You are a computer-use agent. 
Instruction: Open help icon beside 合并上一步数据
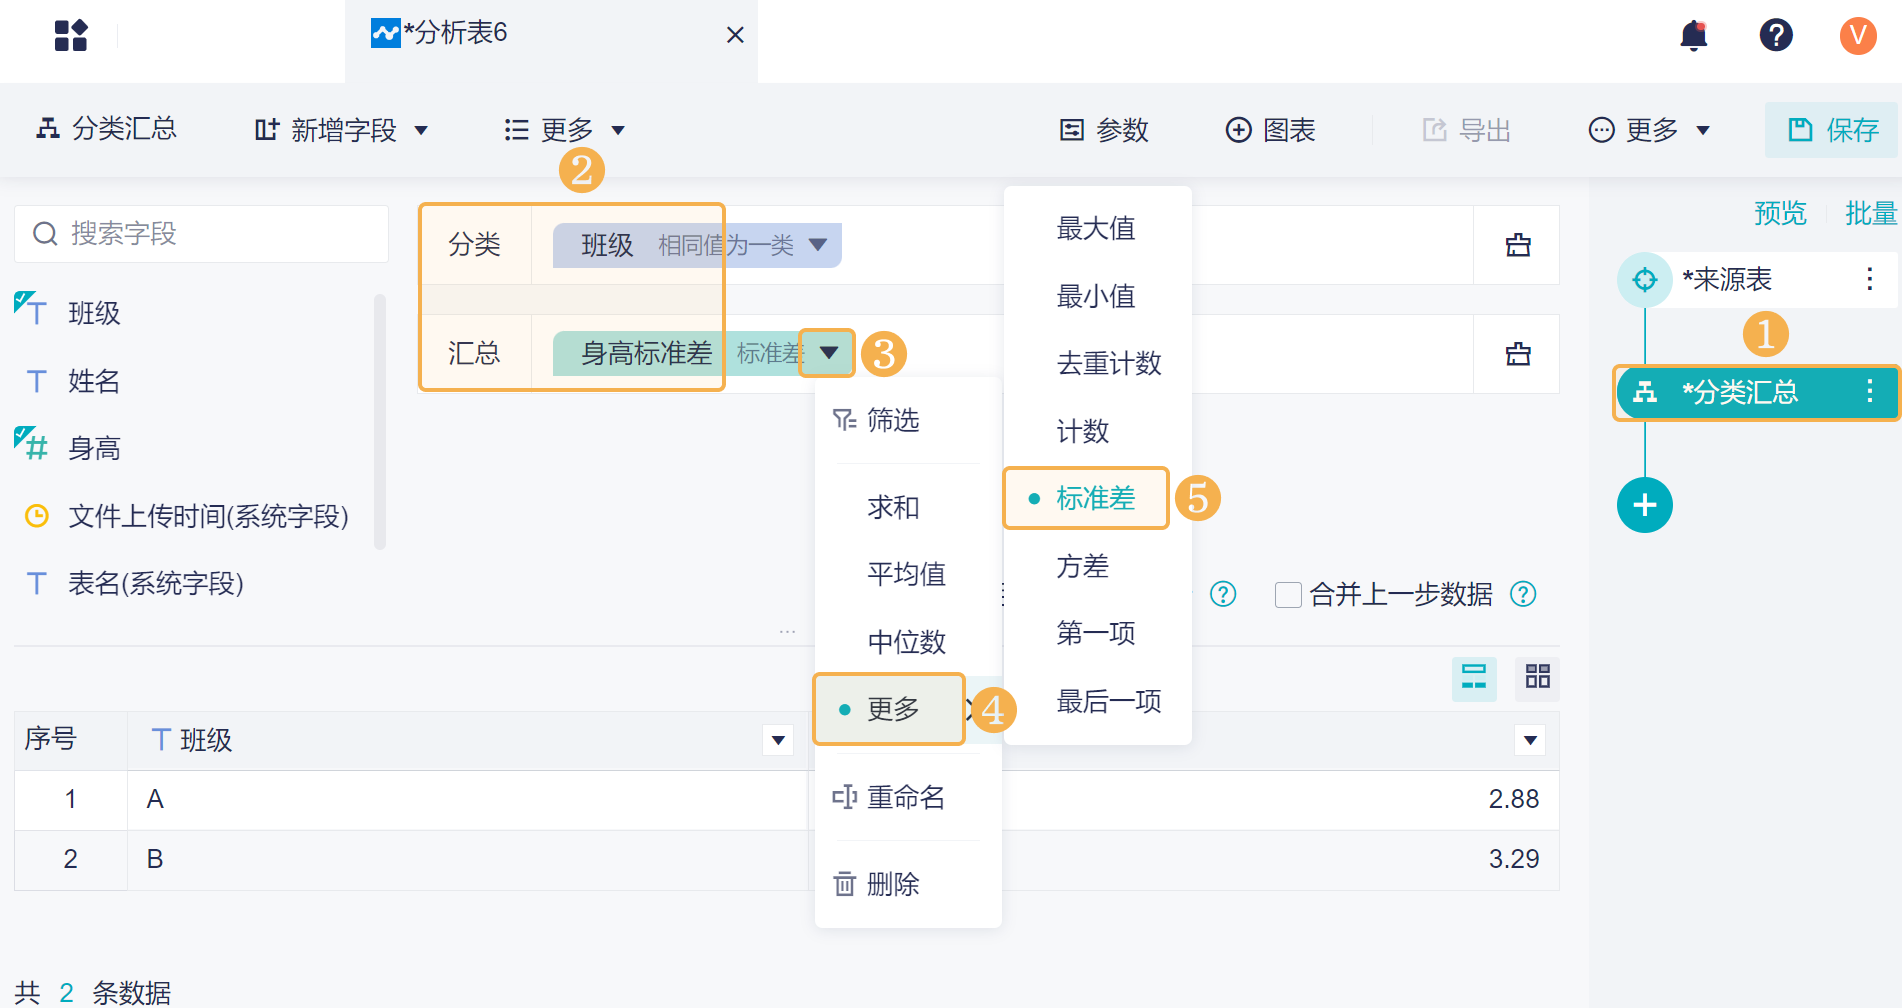point(1523,594)
